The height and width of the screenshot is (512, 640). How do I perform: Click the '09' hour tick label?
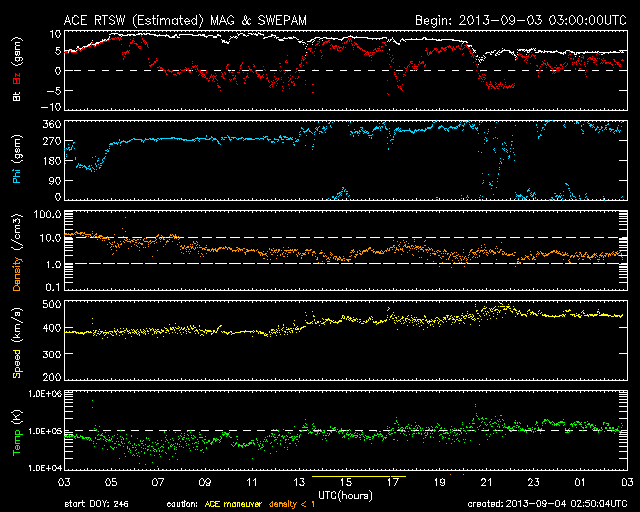pyautogui.click(x=205, y=483)
